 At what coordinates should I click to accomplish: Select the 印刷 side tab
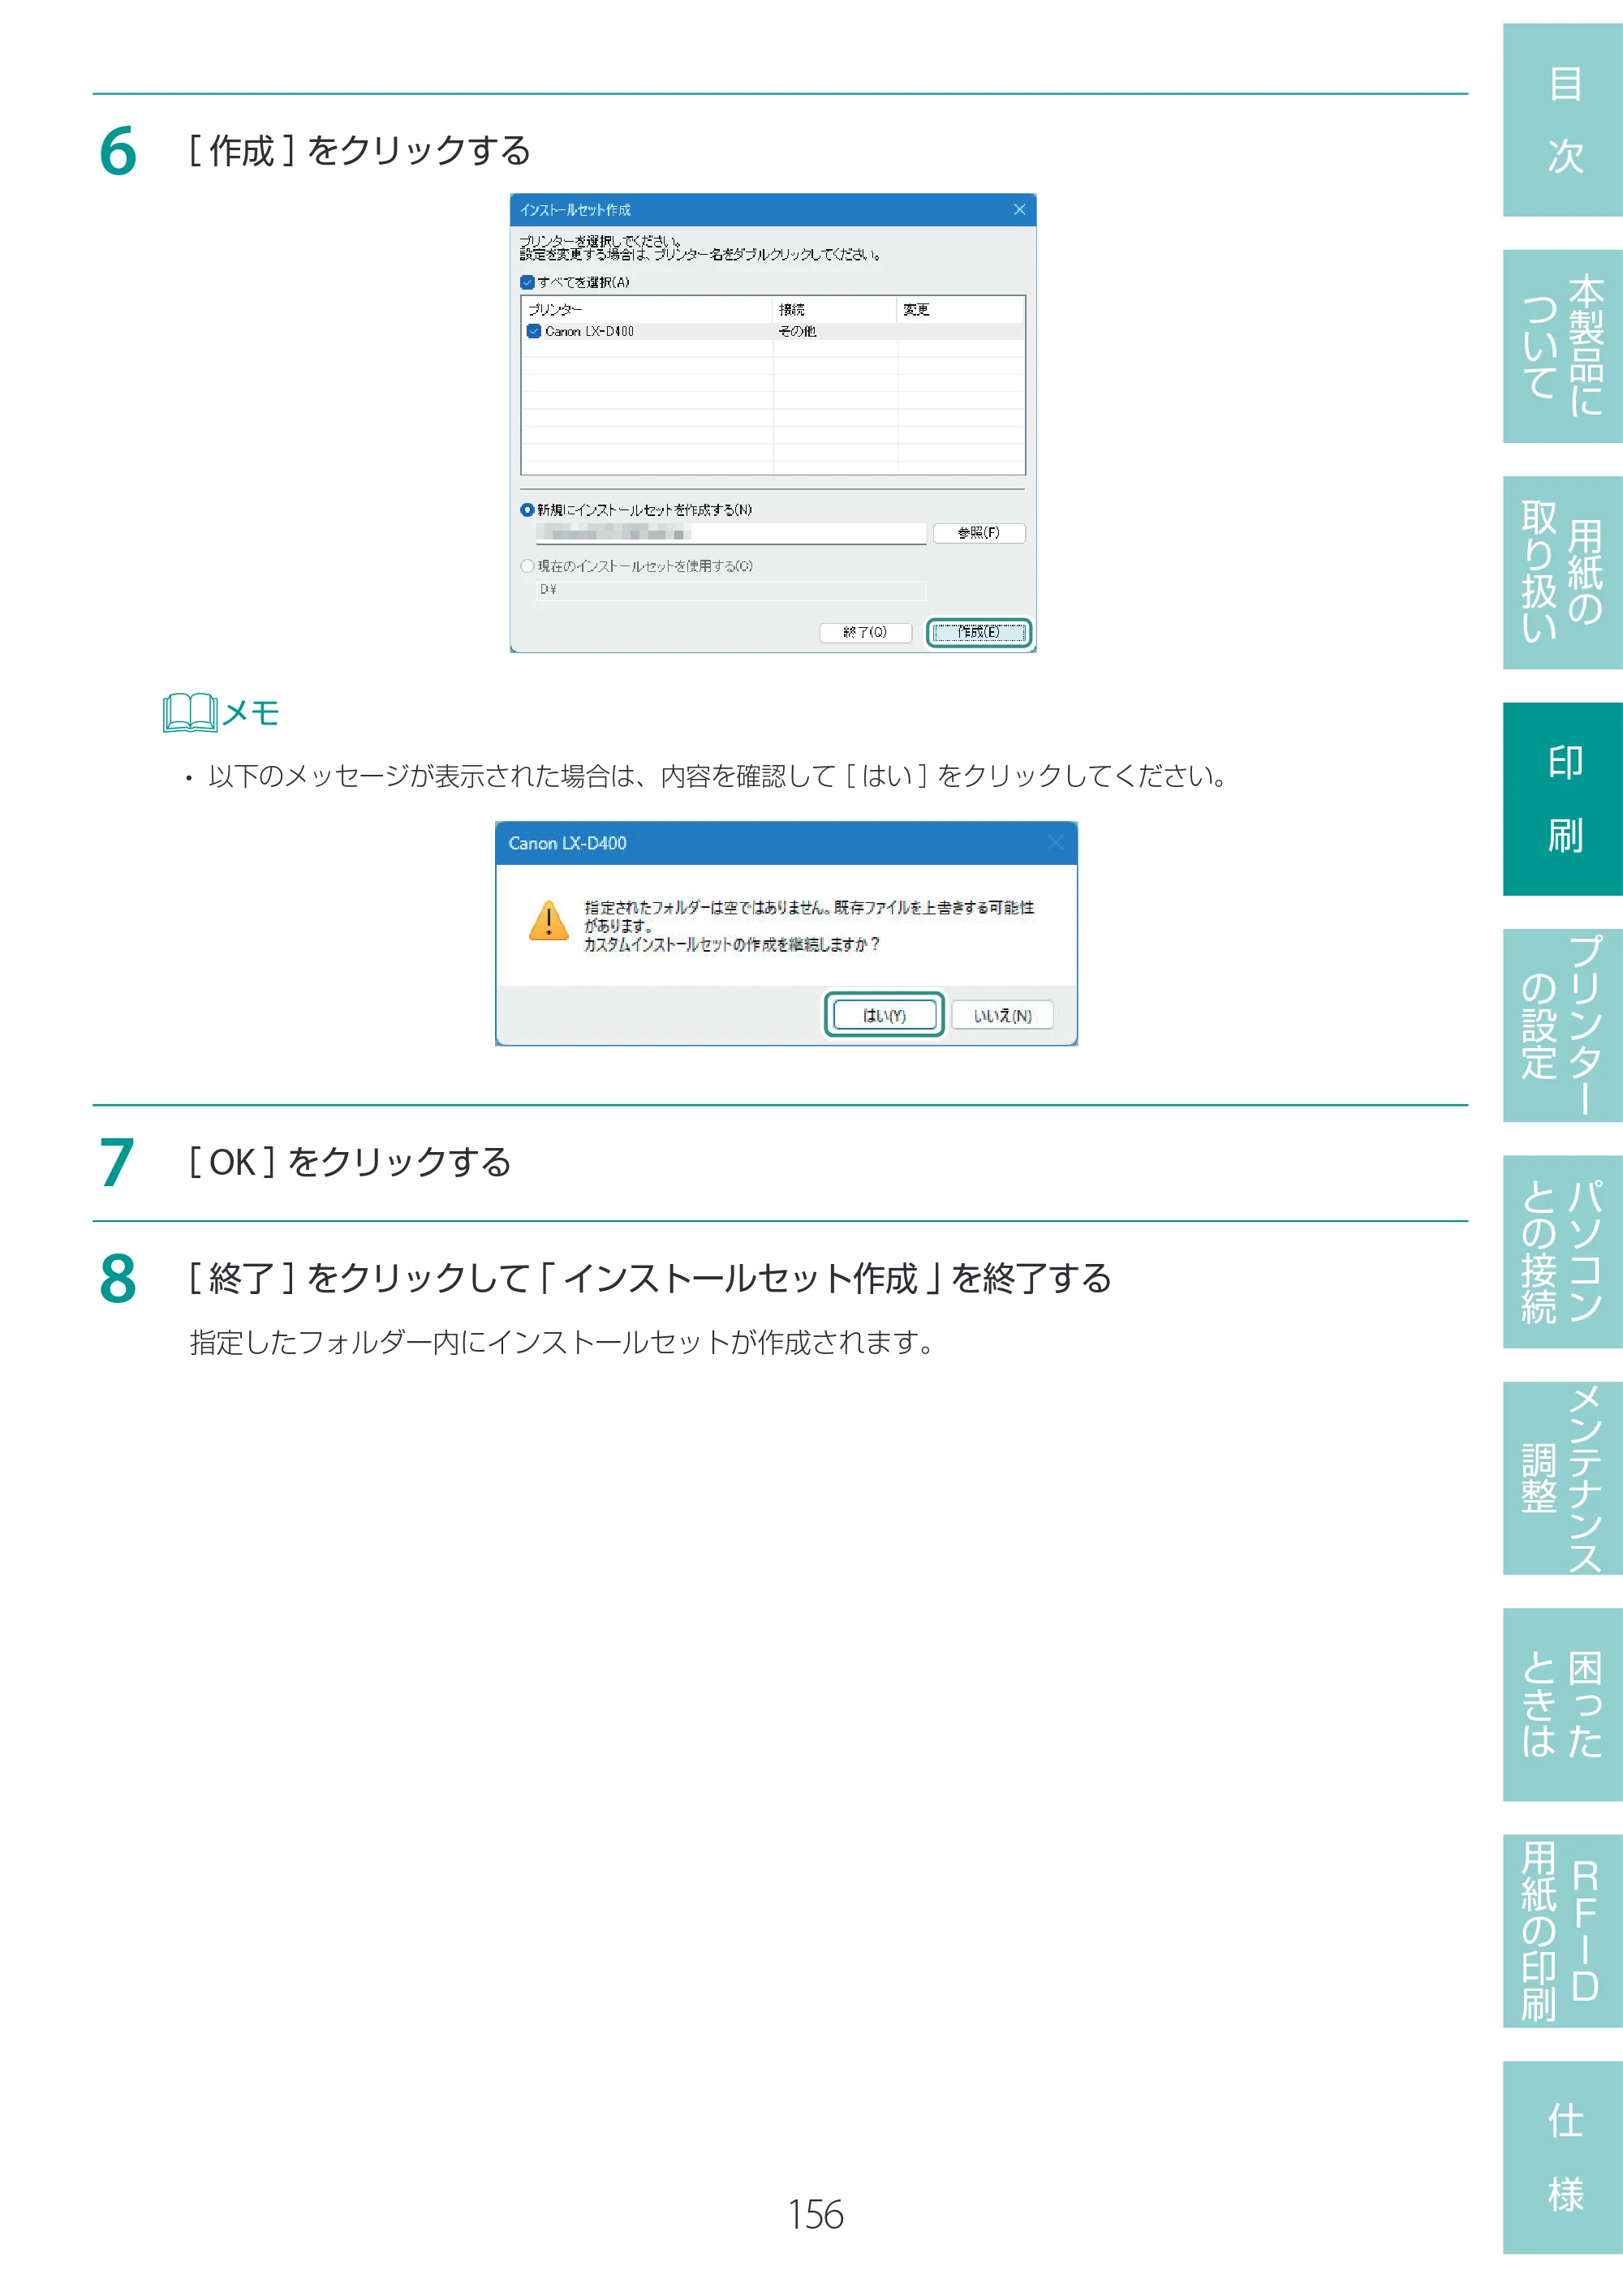(x=1562, y=798)
